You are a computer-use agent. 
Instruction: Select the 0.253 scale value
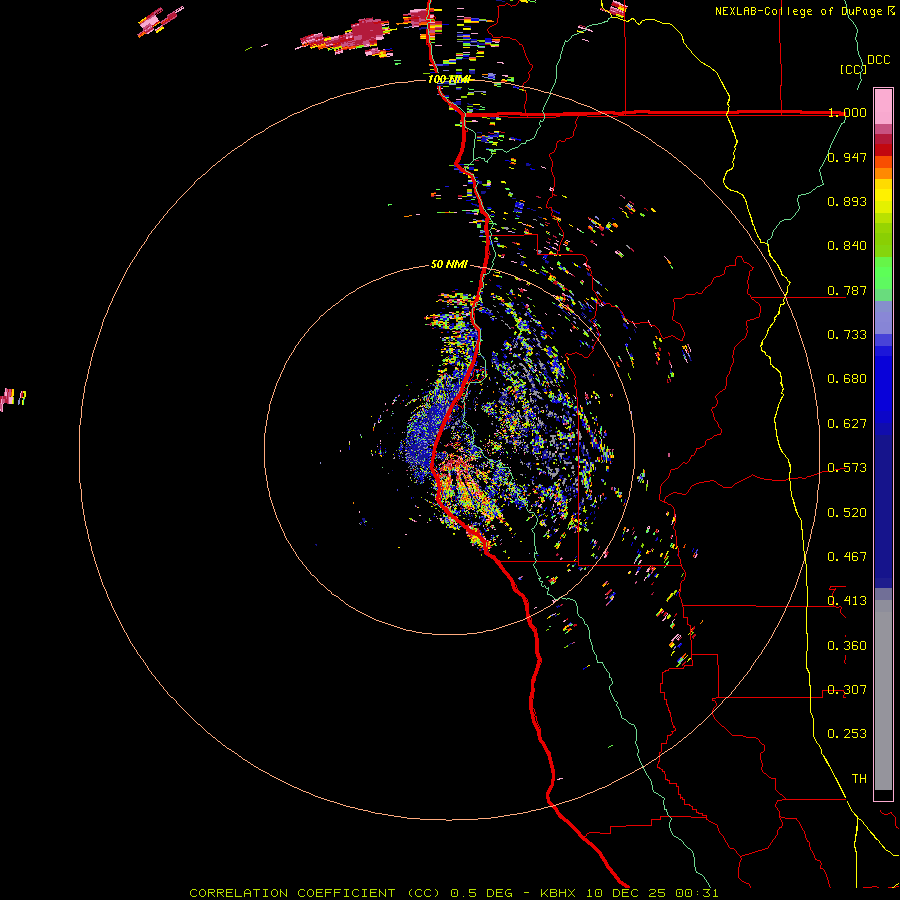(847, 734)
